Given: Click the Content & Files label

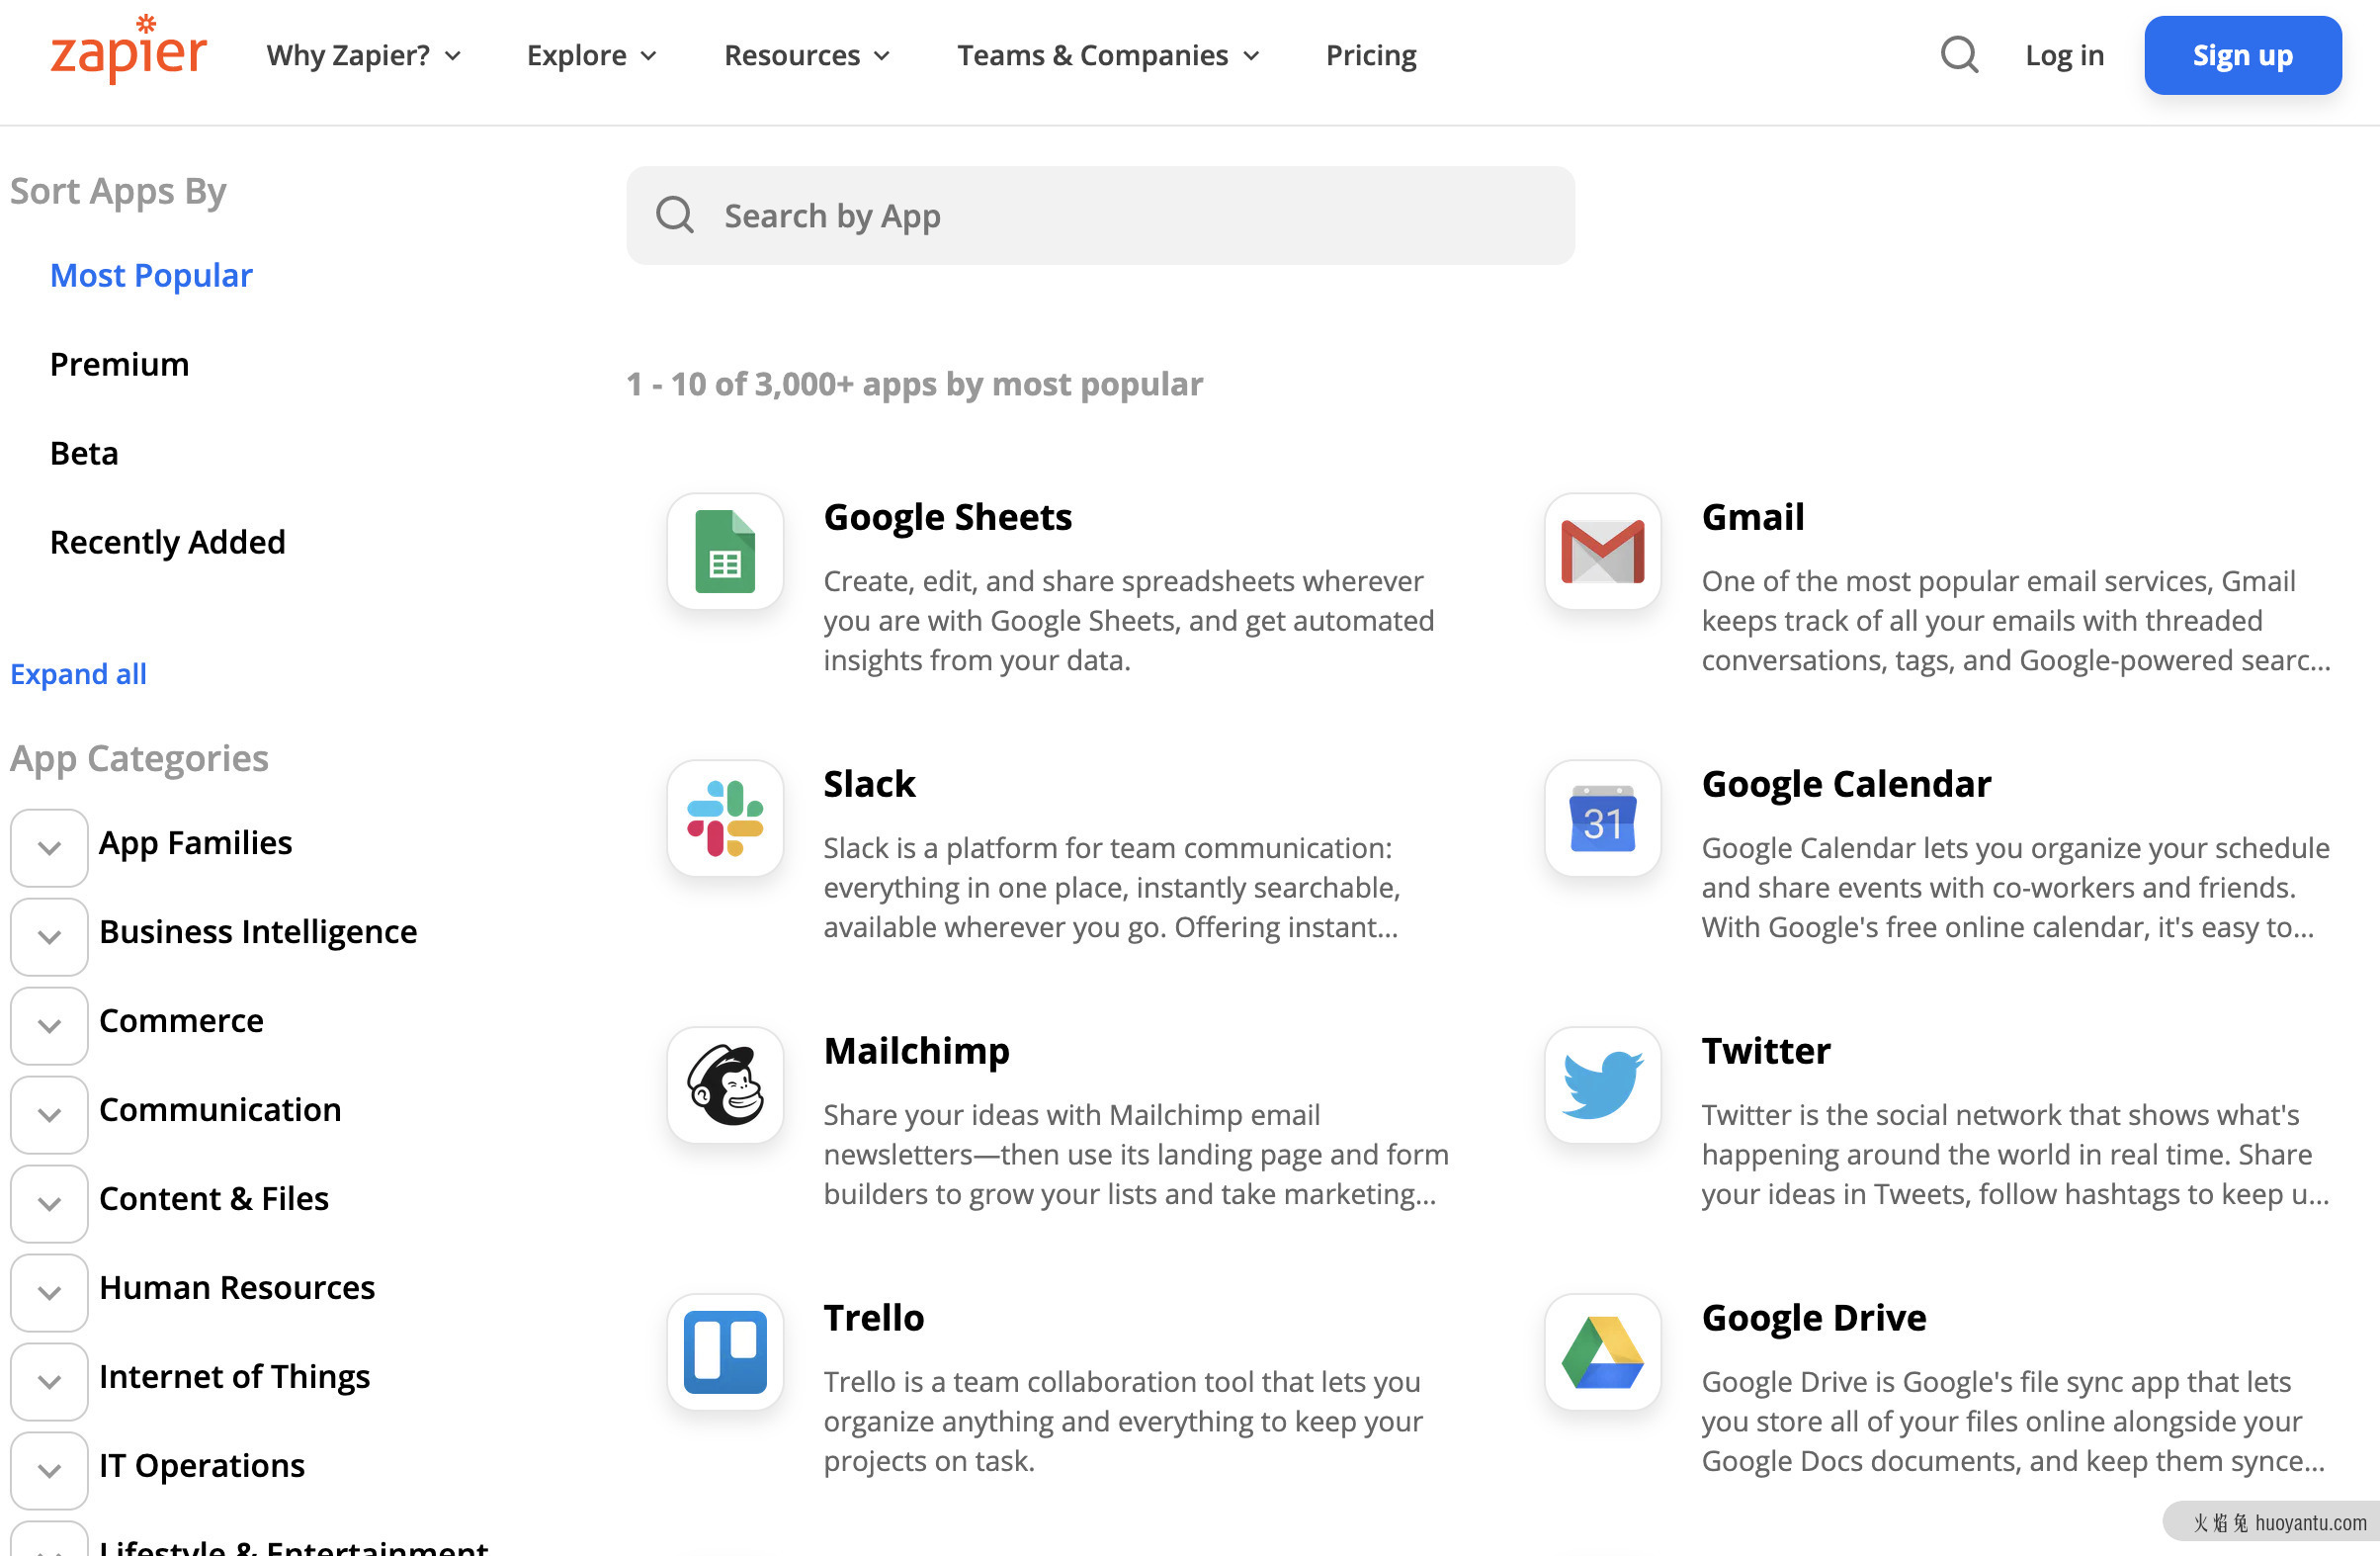Looking at the screenshot, I should (214, 1198).
